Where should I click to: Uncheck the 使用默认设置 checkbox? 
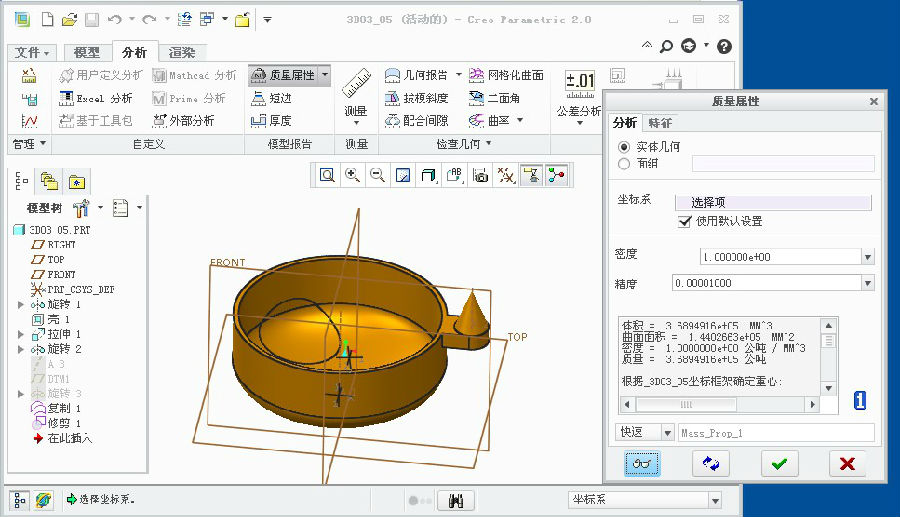pyautogui.click(x=685, y=221)
